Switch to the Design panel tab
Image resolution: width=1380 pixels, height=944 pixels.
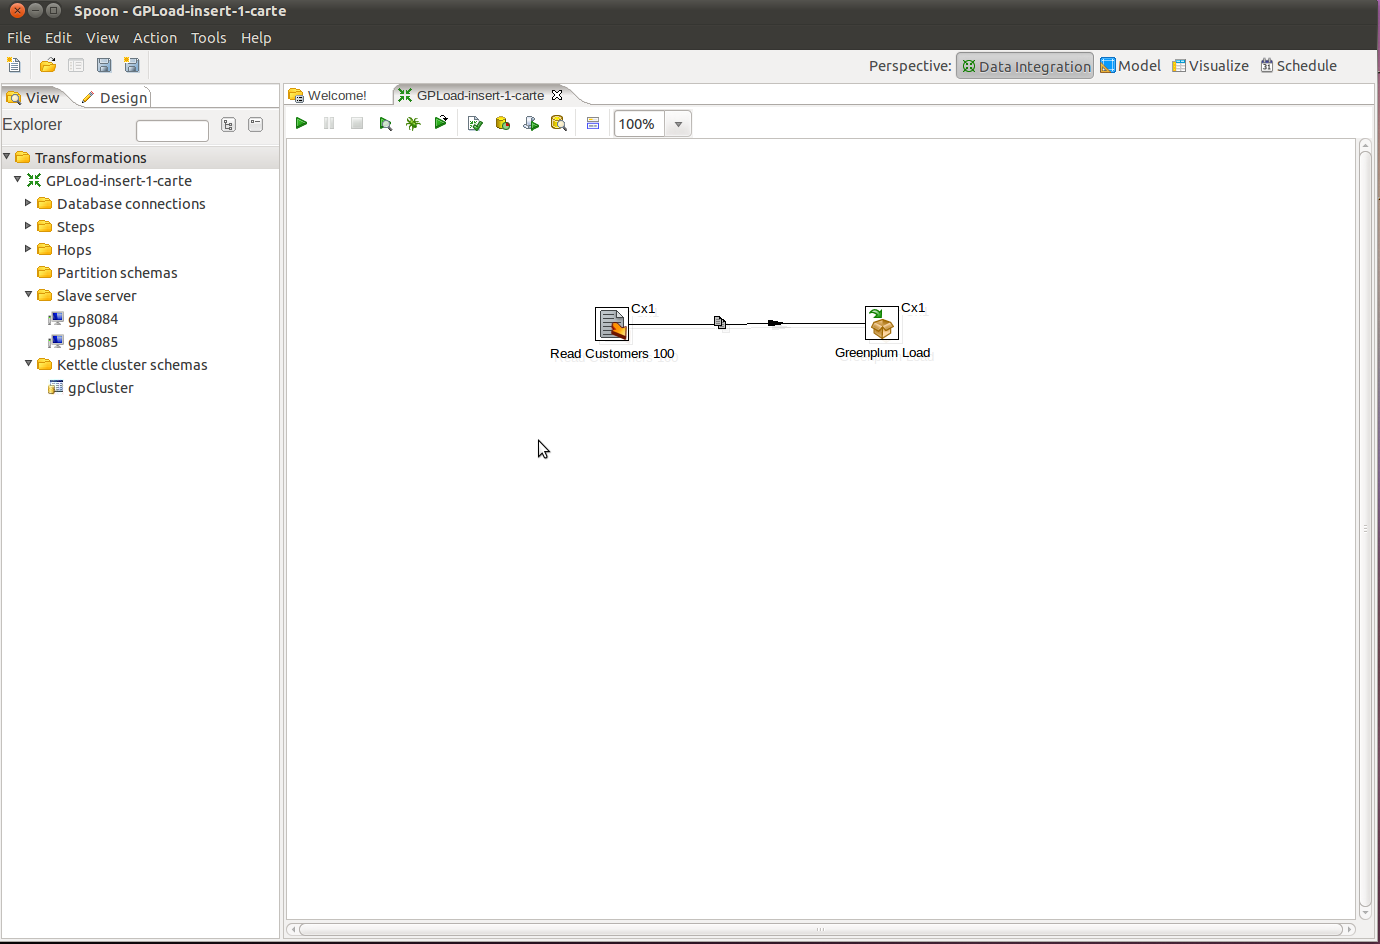pyautogui.click(x=114, y=97)
